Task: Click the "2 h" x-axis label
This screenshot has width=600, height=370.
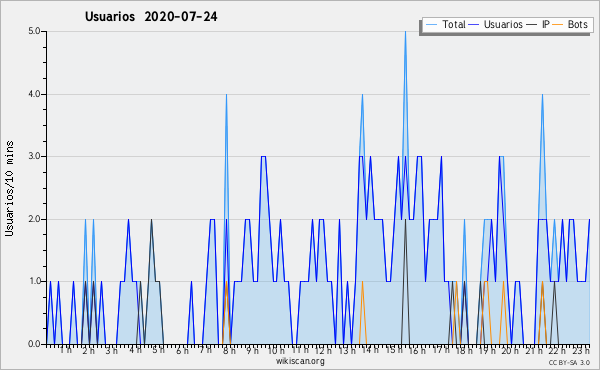Action: (x=88, y=351)
